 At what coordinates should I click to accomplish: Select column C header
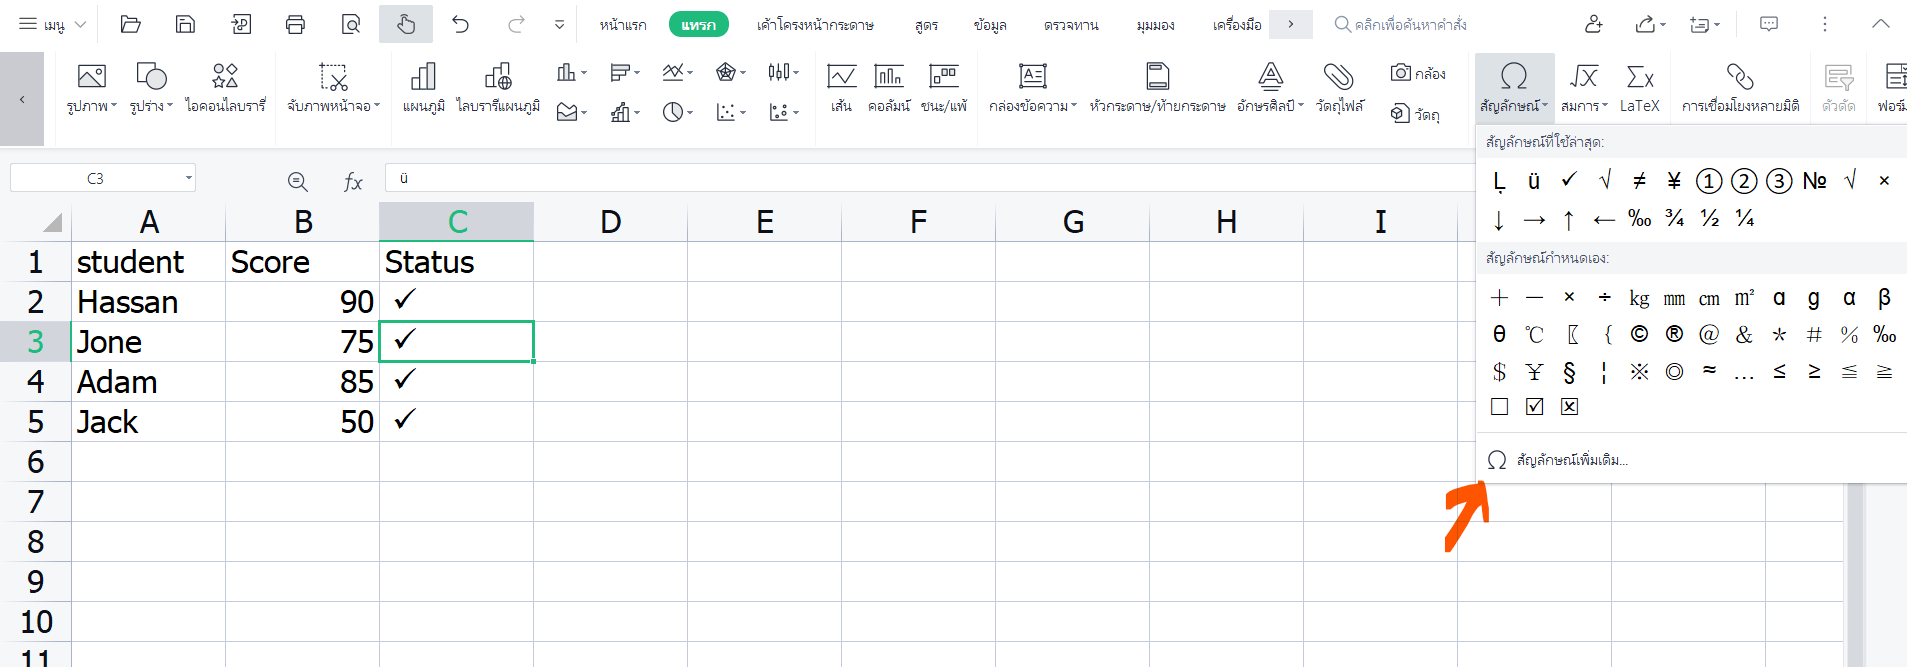coord(457,221)
